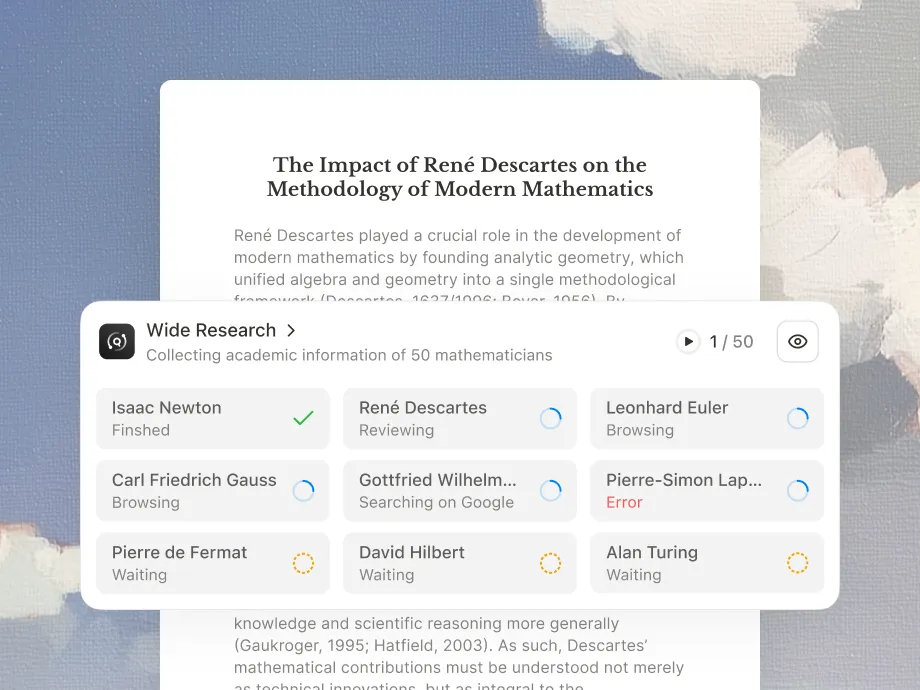Click the Wide Research app logo icon
This screenshot has width=920, height=690.
click(117, 341)
